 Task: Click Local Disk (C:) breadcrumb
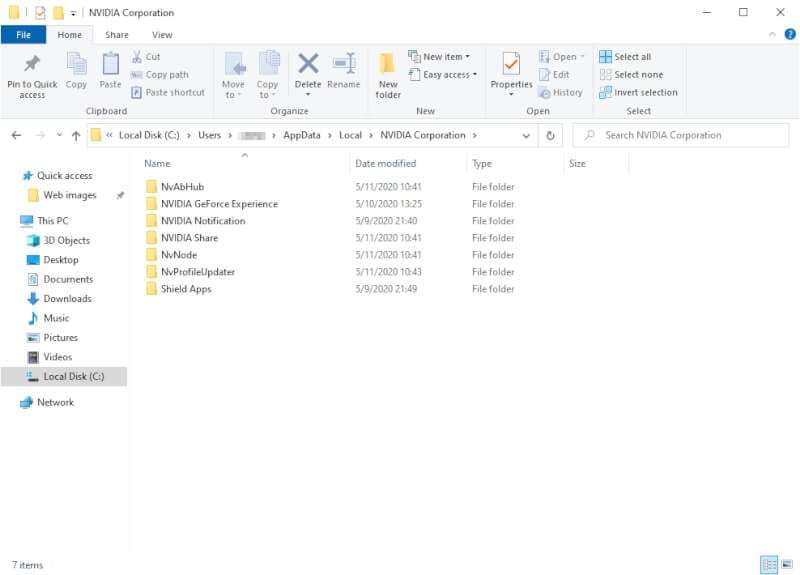pyautogui.click(x=149, y=135)
